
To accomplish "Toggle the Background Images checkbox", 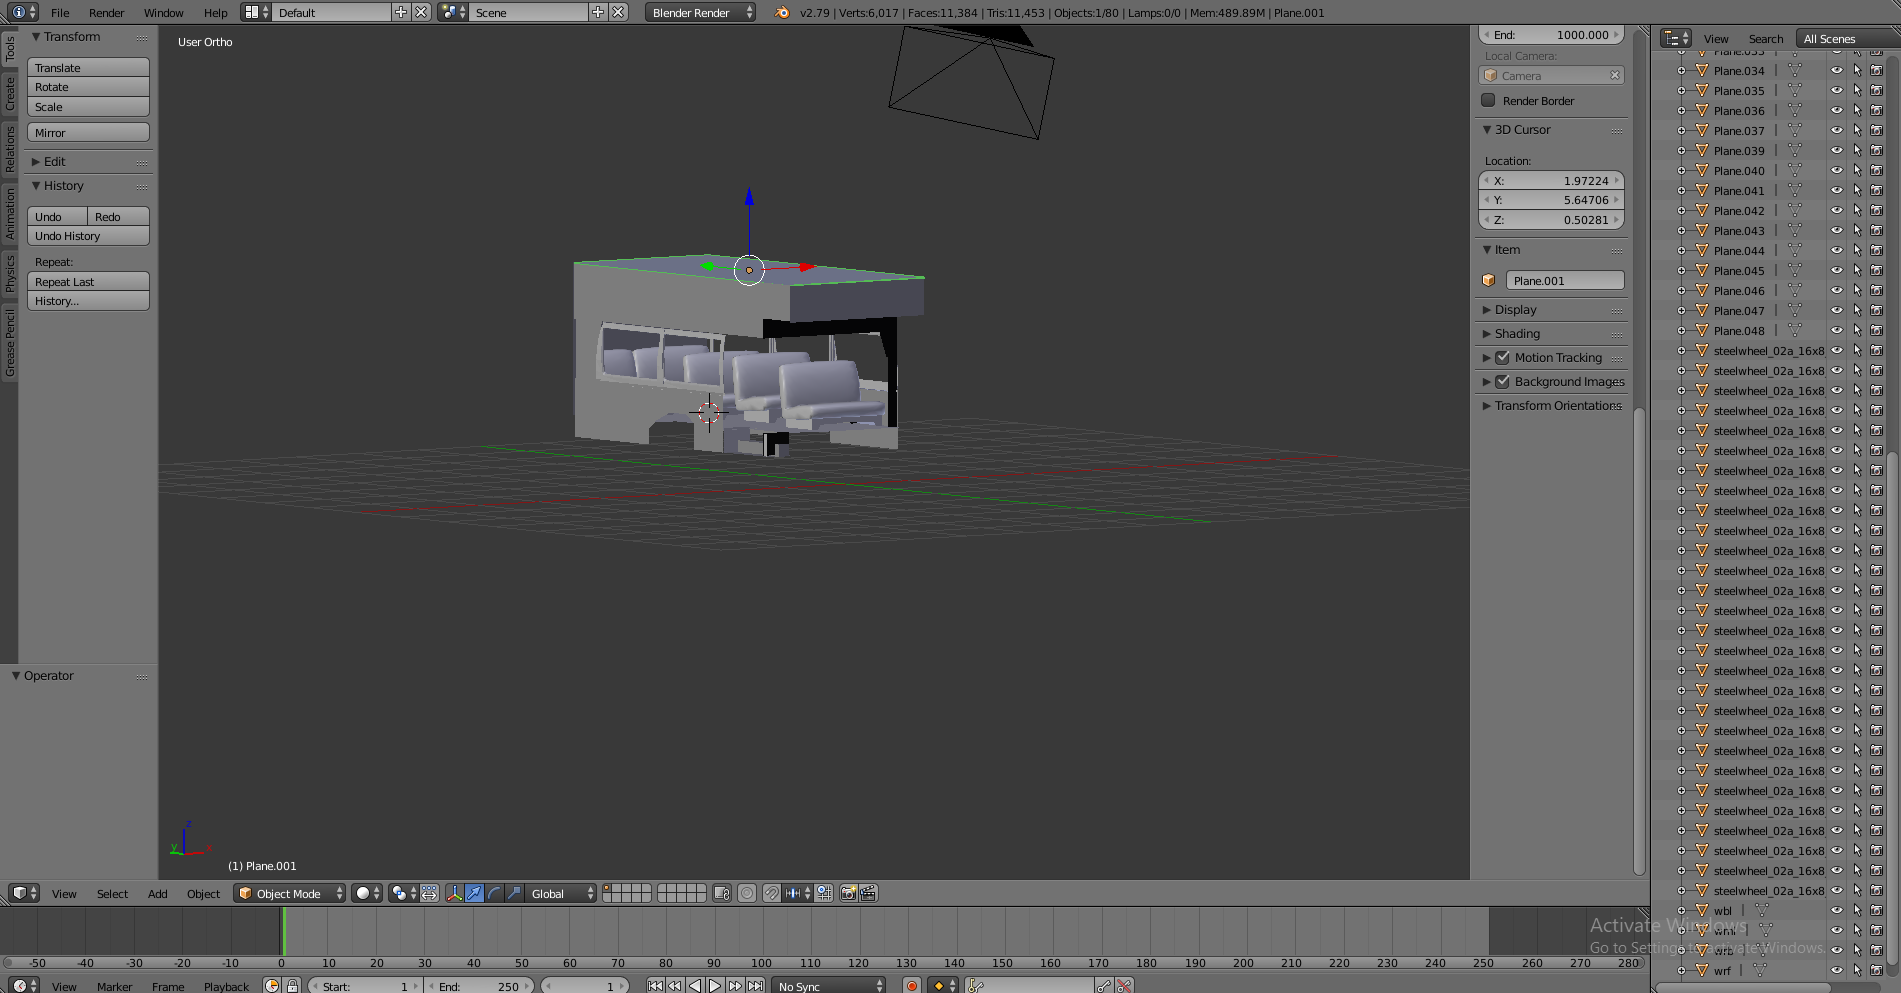I will 1502,381.
